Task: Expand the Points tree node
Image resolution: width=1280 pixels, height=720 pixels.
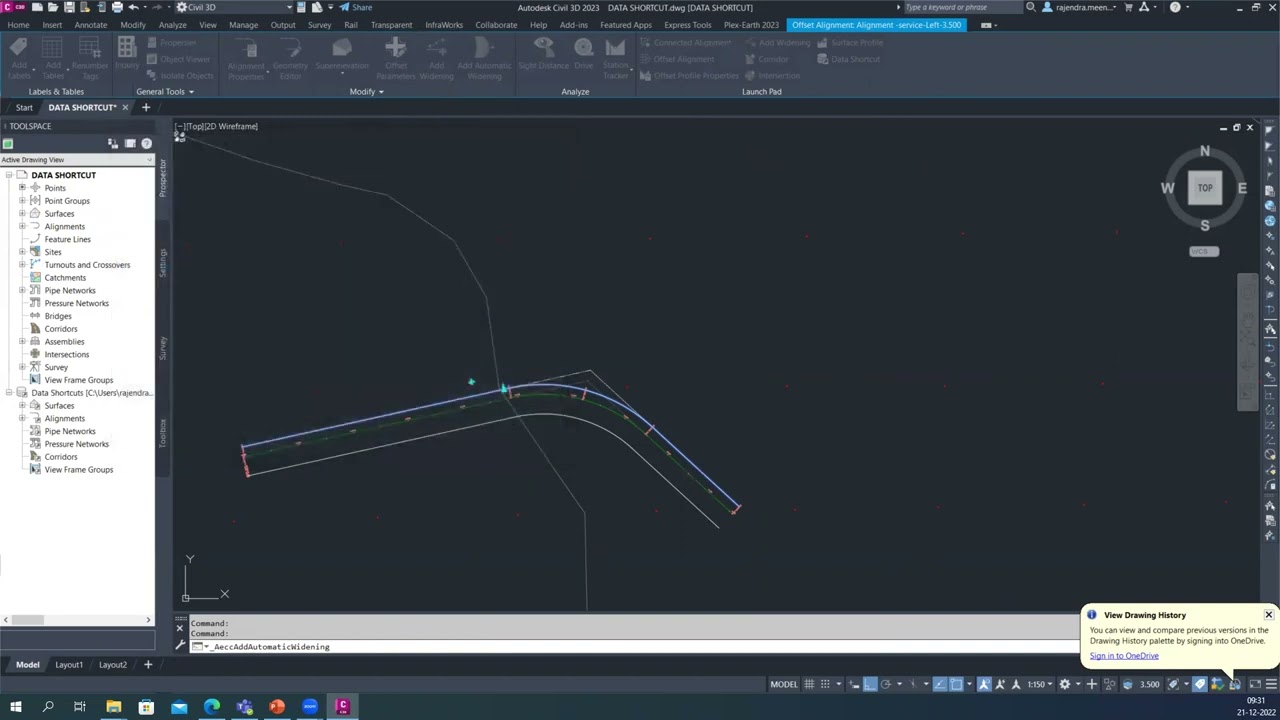Action: [22, 188]
